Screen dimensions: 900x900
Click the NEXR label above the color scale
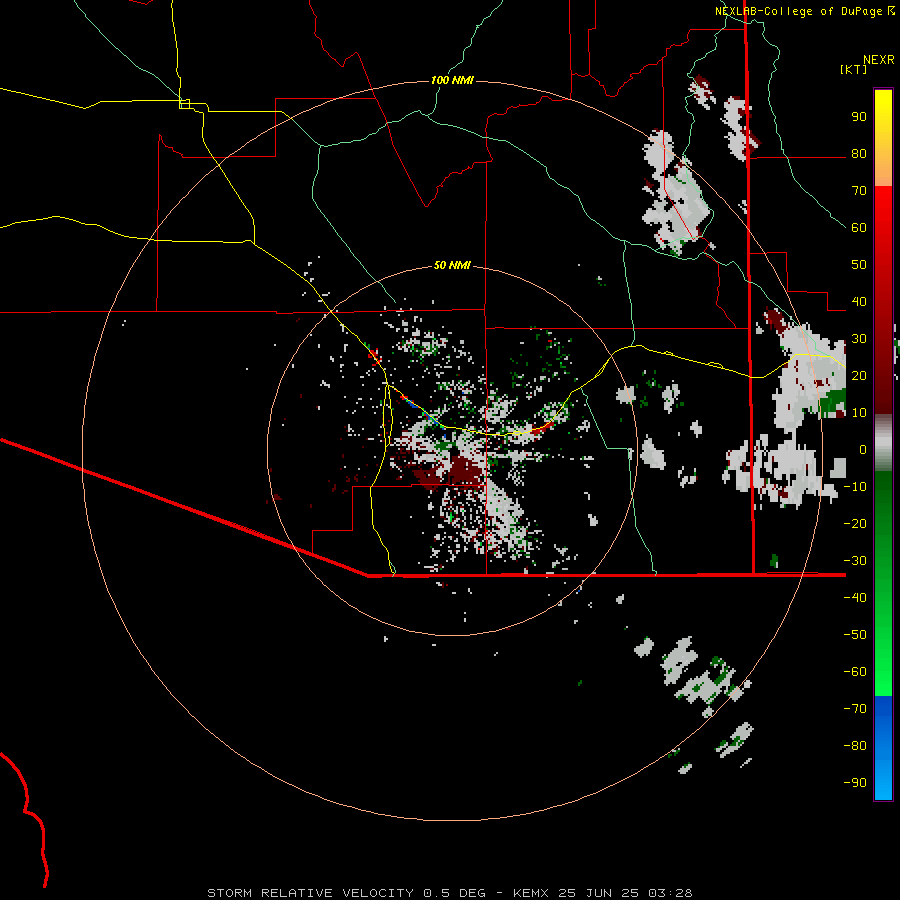click(879, 60)
